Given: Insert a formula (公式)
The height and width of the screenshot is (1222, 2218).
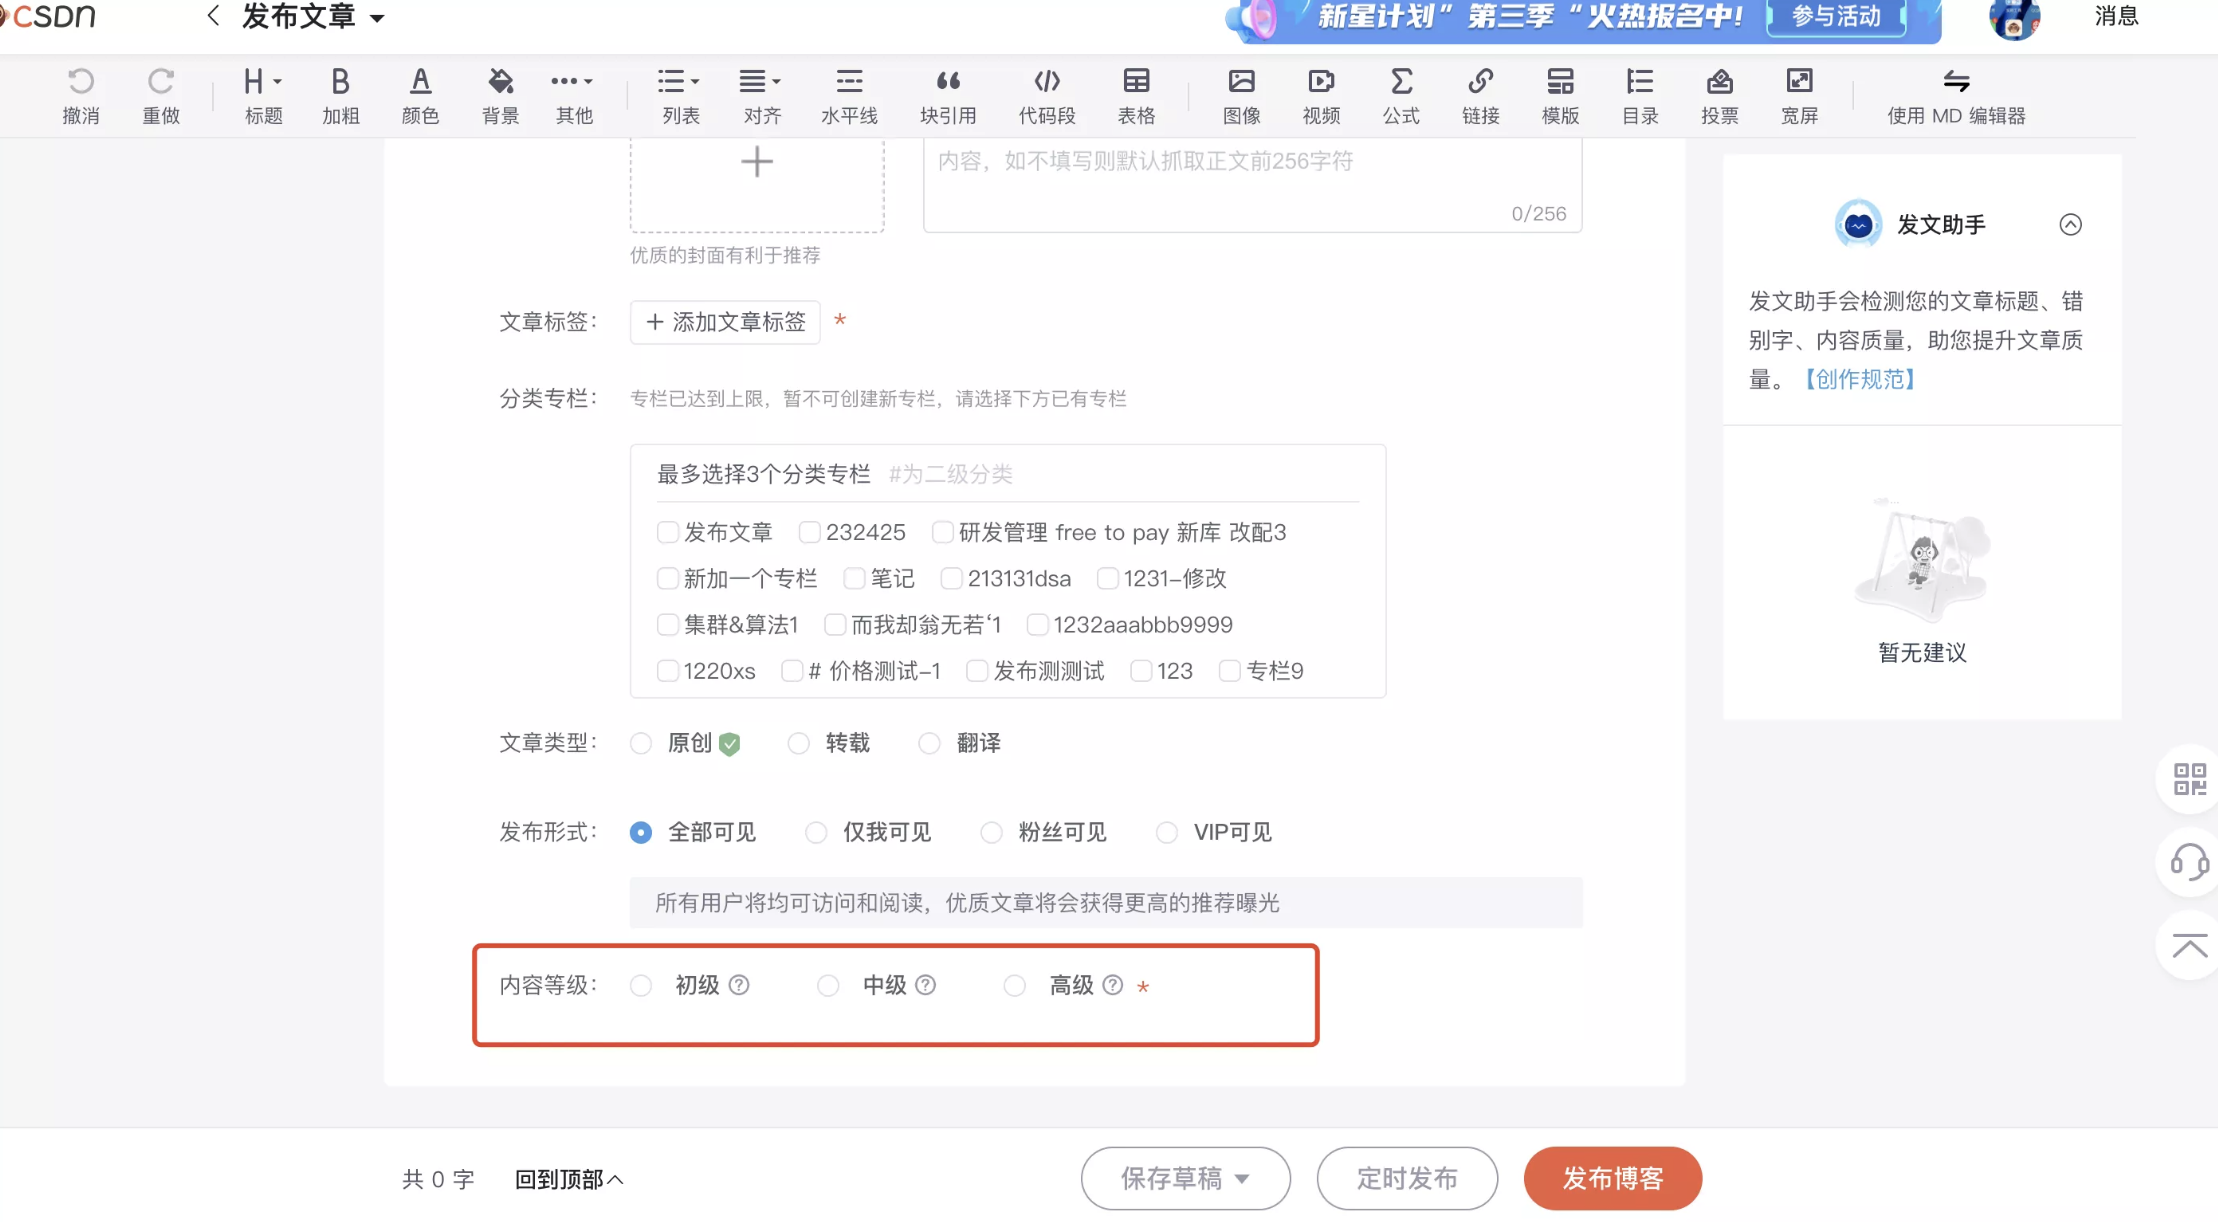Looking at the screenshot, I should click(x=1401, y=95).
